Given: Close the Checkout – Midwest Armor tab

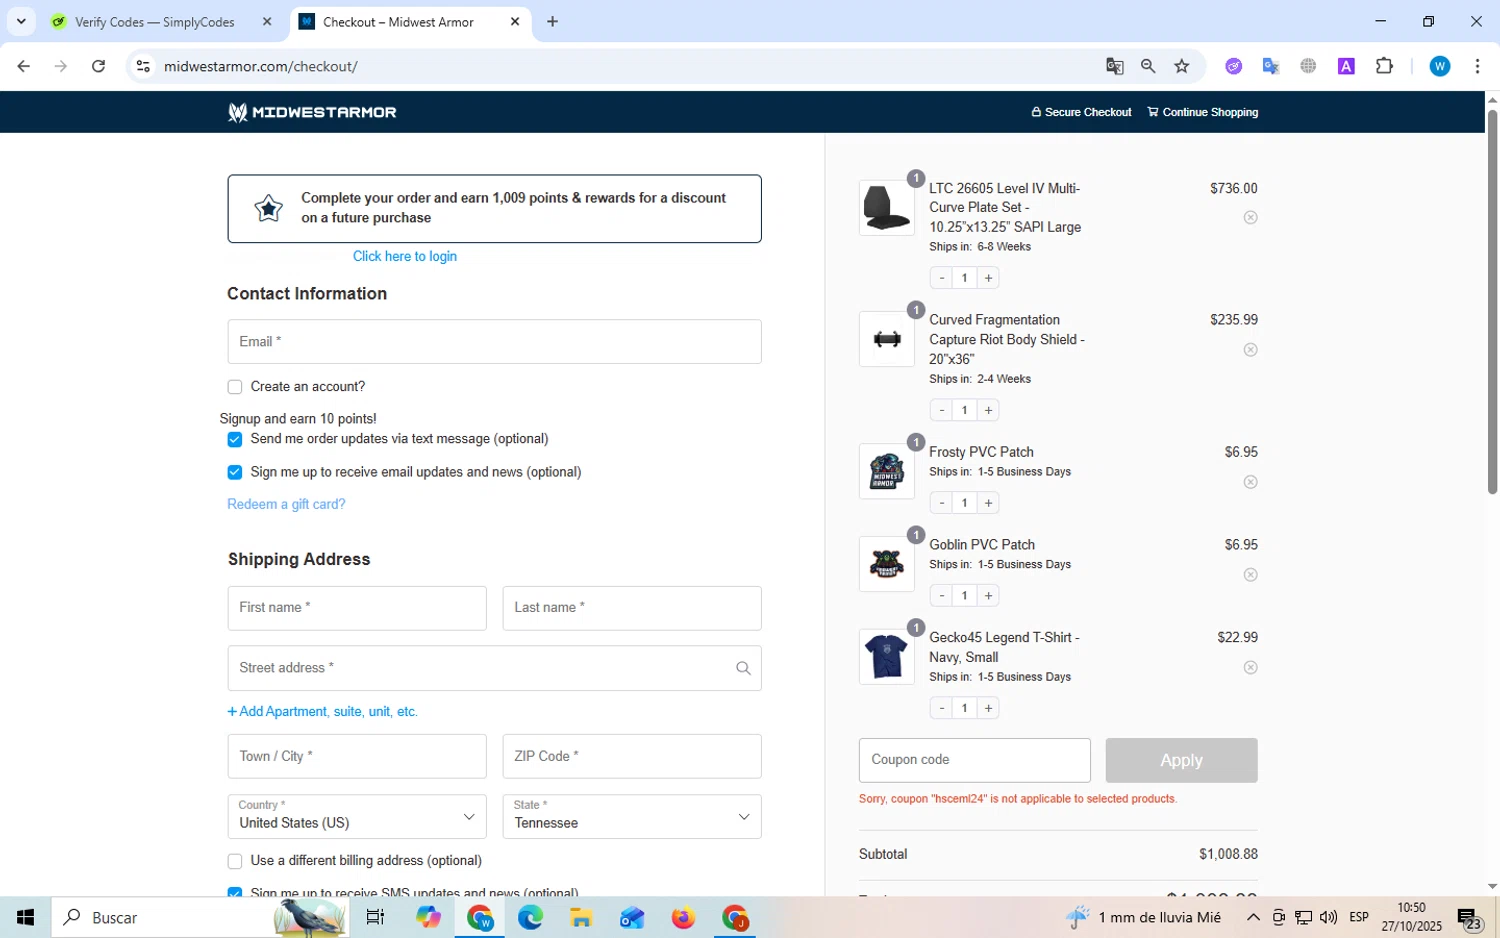Looking at the screenshot, I should [x=515, y=21].
